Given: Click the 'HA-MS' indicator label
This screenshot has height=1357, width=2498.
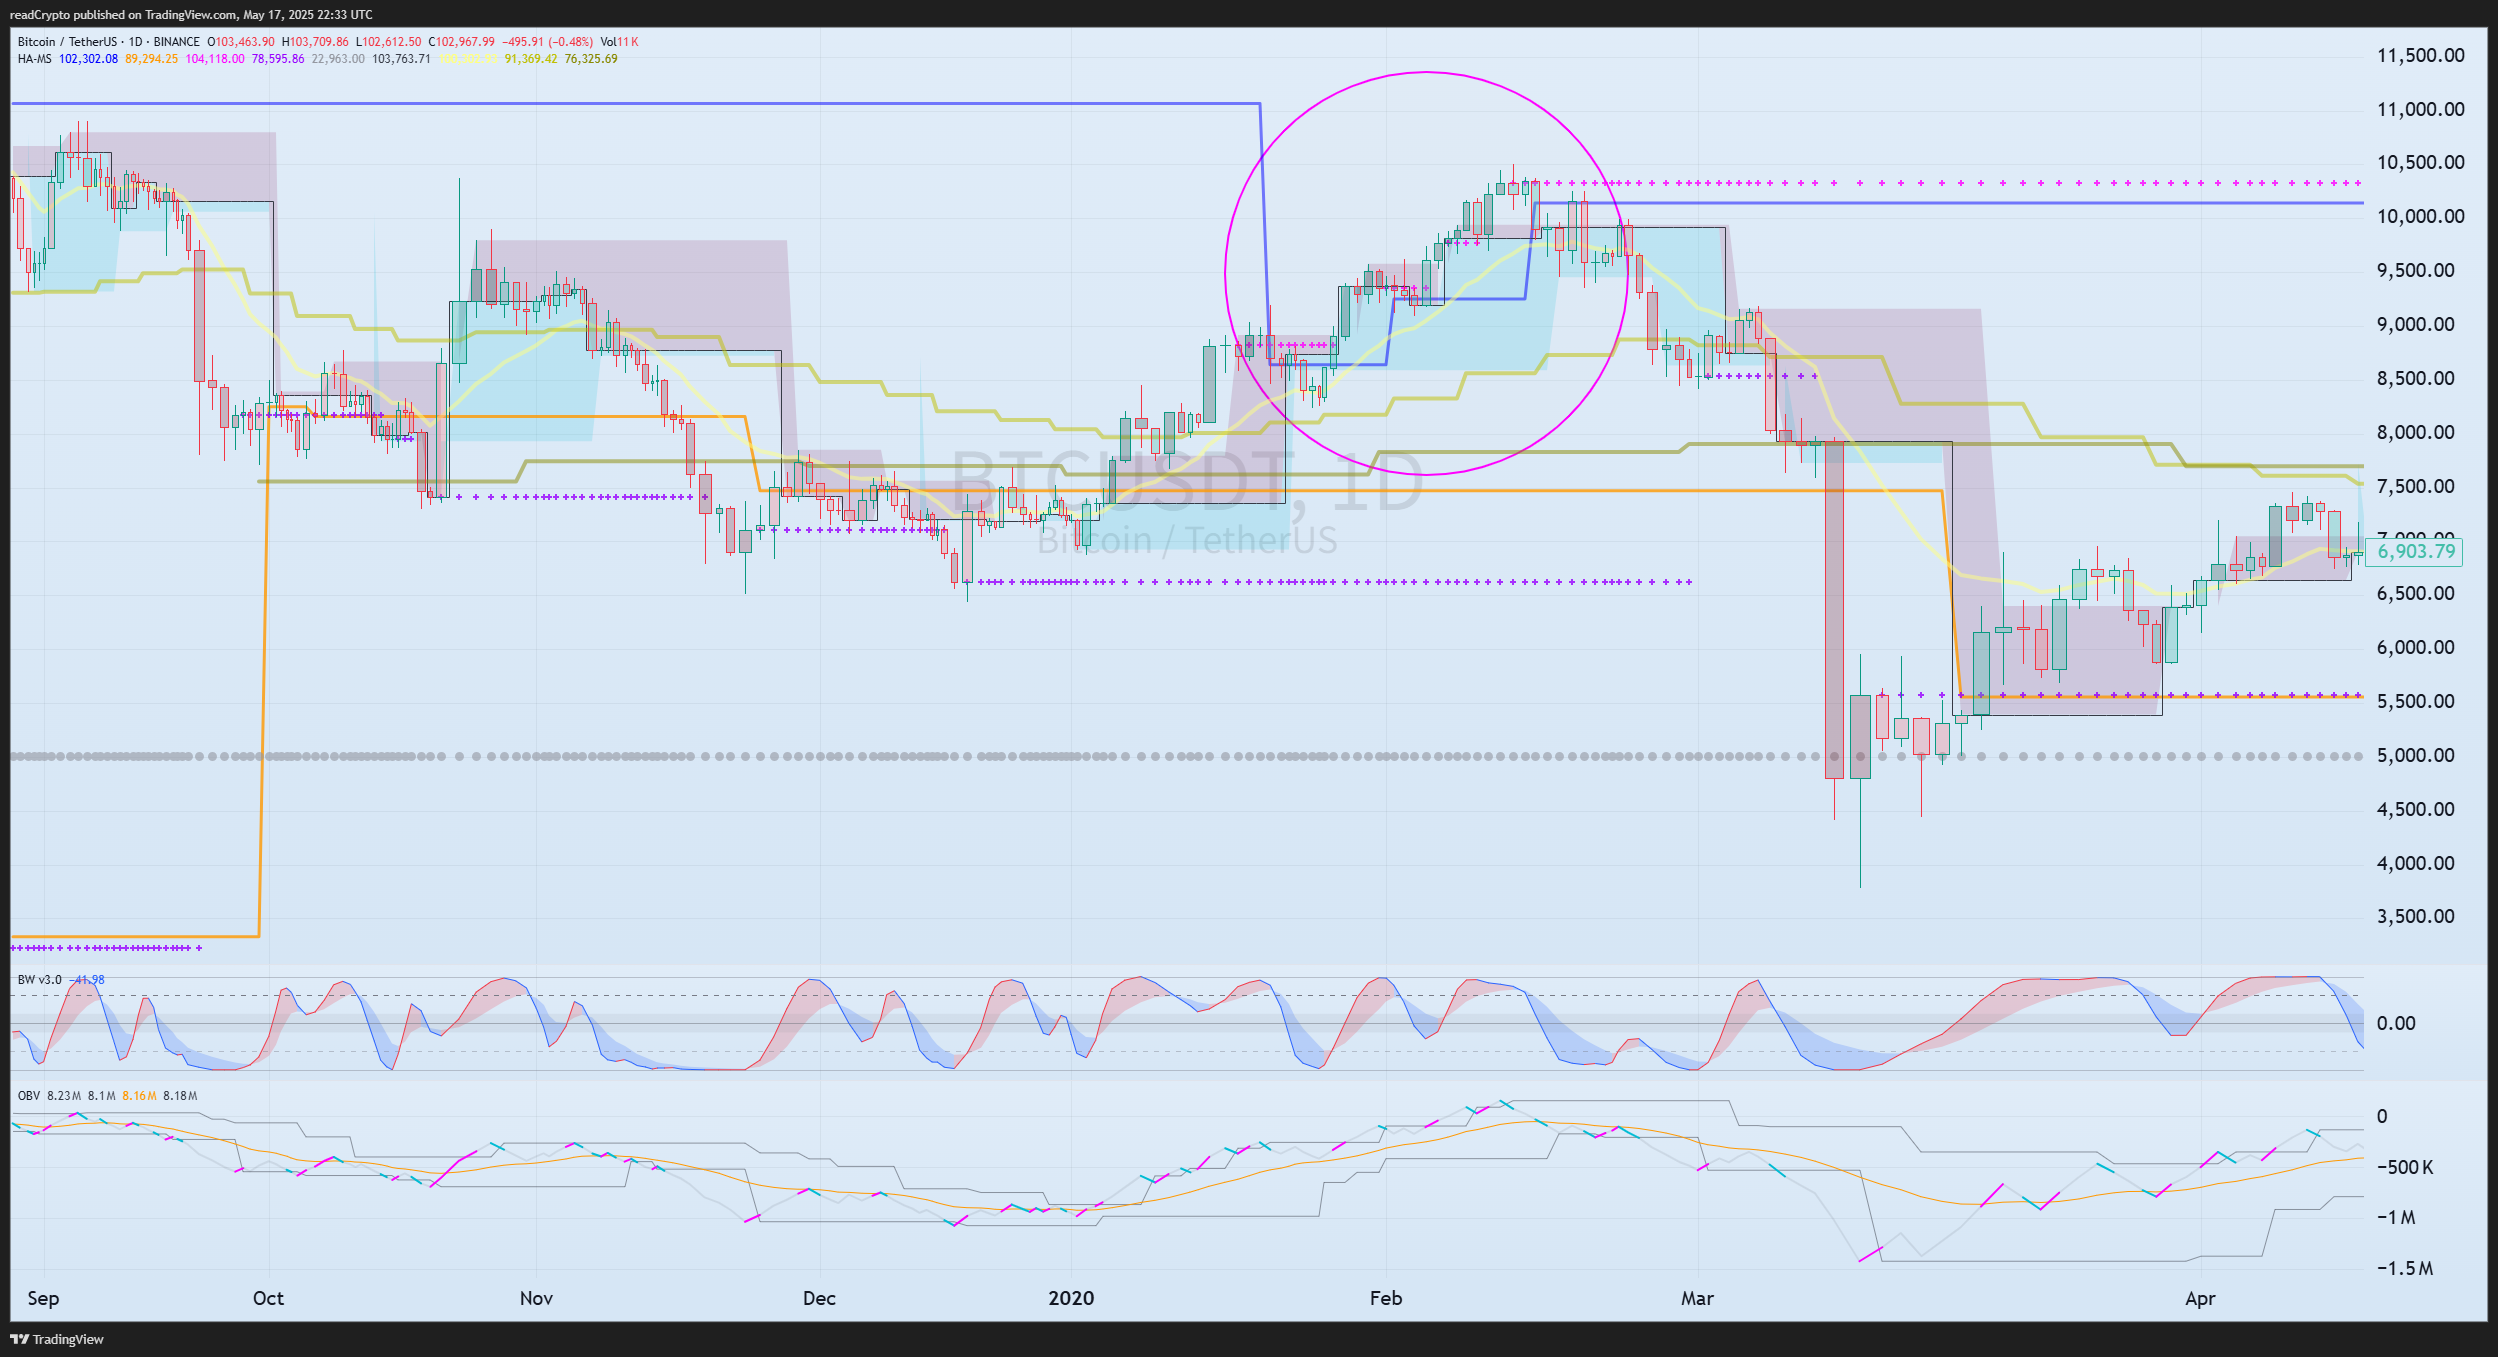Looking at the screenshot, I should pos(35,59).
